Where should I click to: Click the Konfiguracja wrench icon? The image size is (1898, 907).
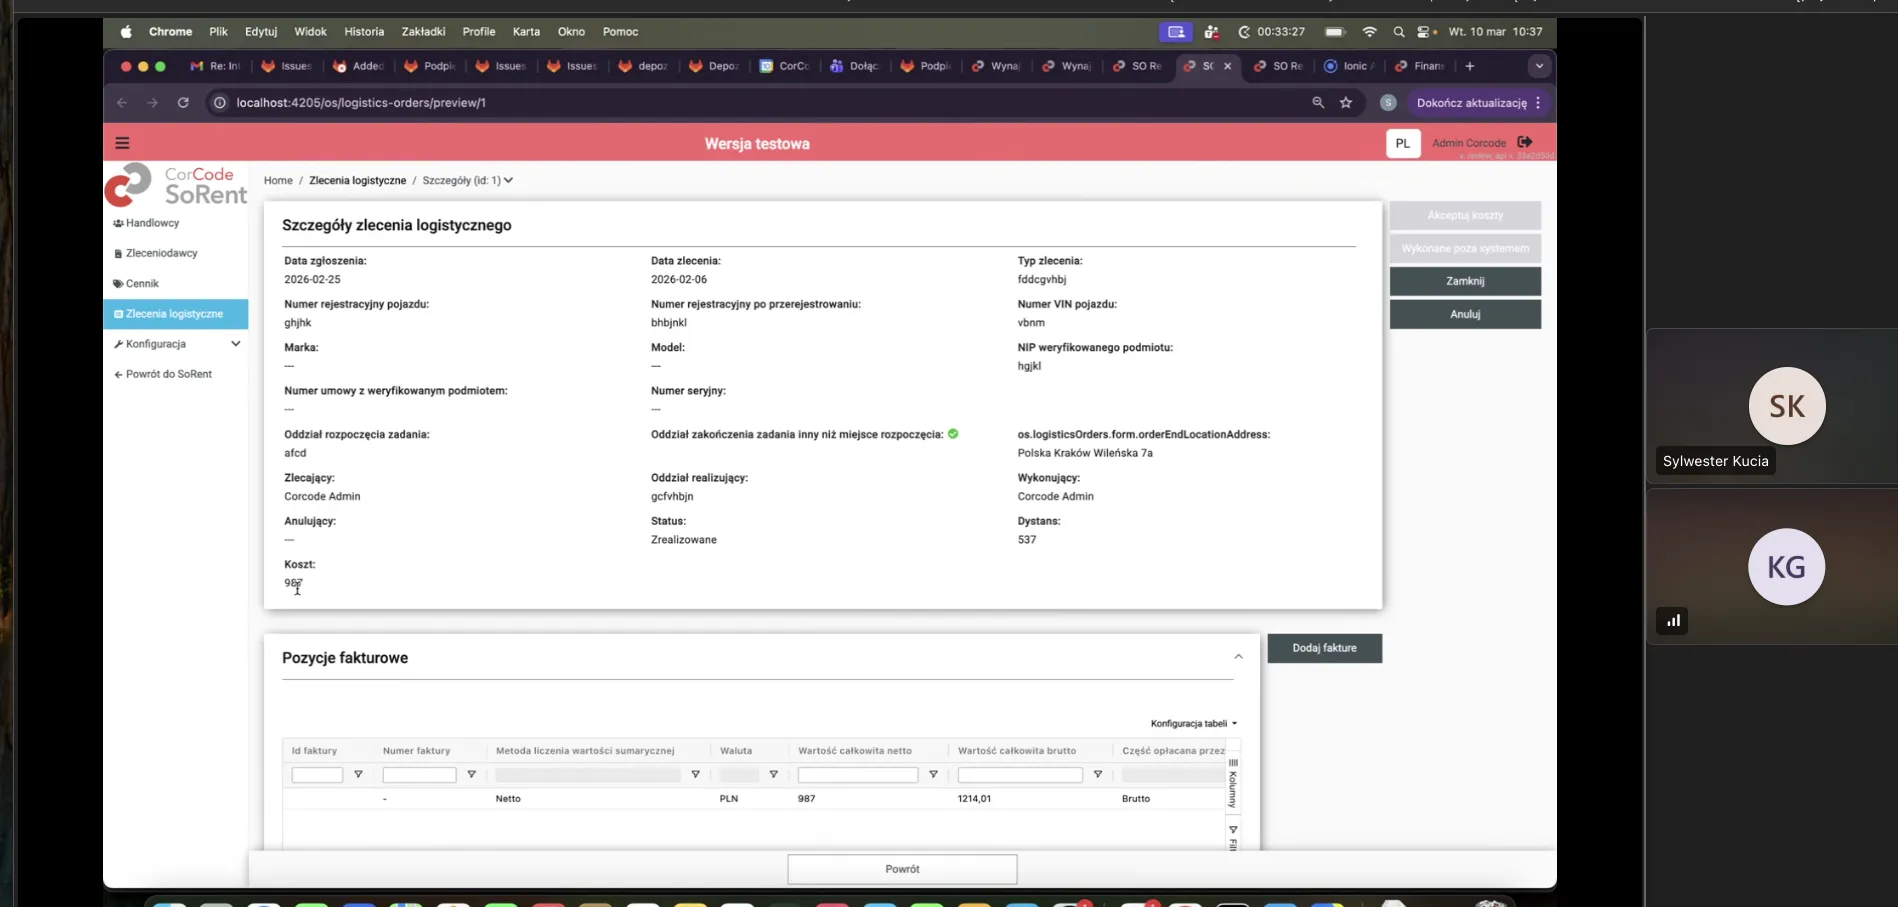point(118,344)
